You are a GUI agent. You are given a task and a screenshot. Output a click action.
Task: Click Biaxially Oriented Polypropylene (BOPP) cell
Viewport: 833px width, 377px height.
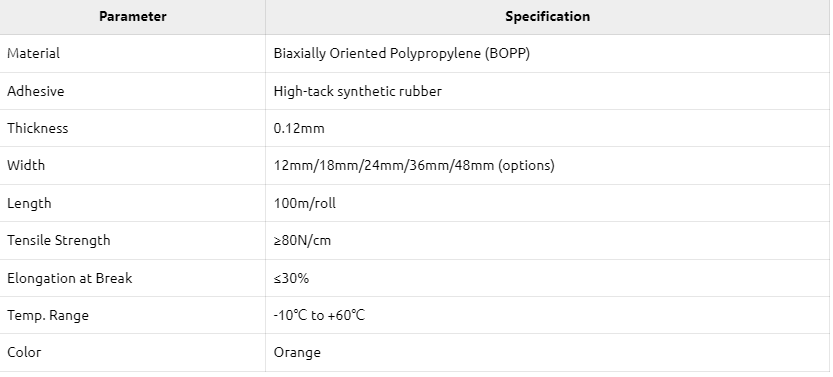pos(402,54)
